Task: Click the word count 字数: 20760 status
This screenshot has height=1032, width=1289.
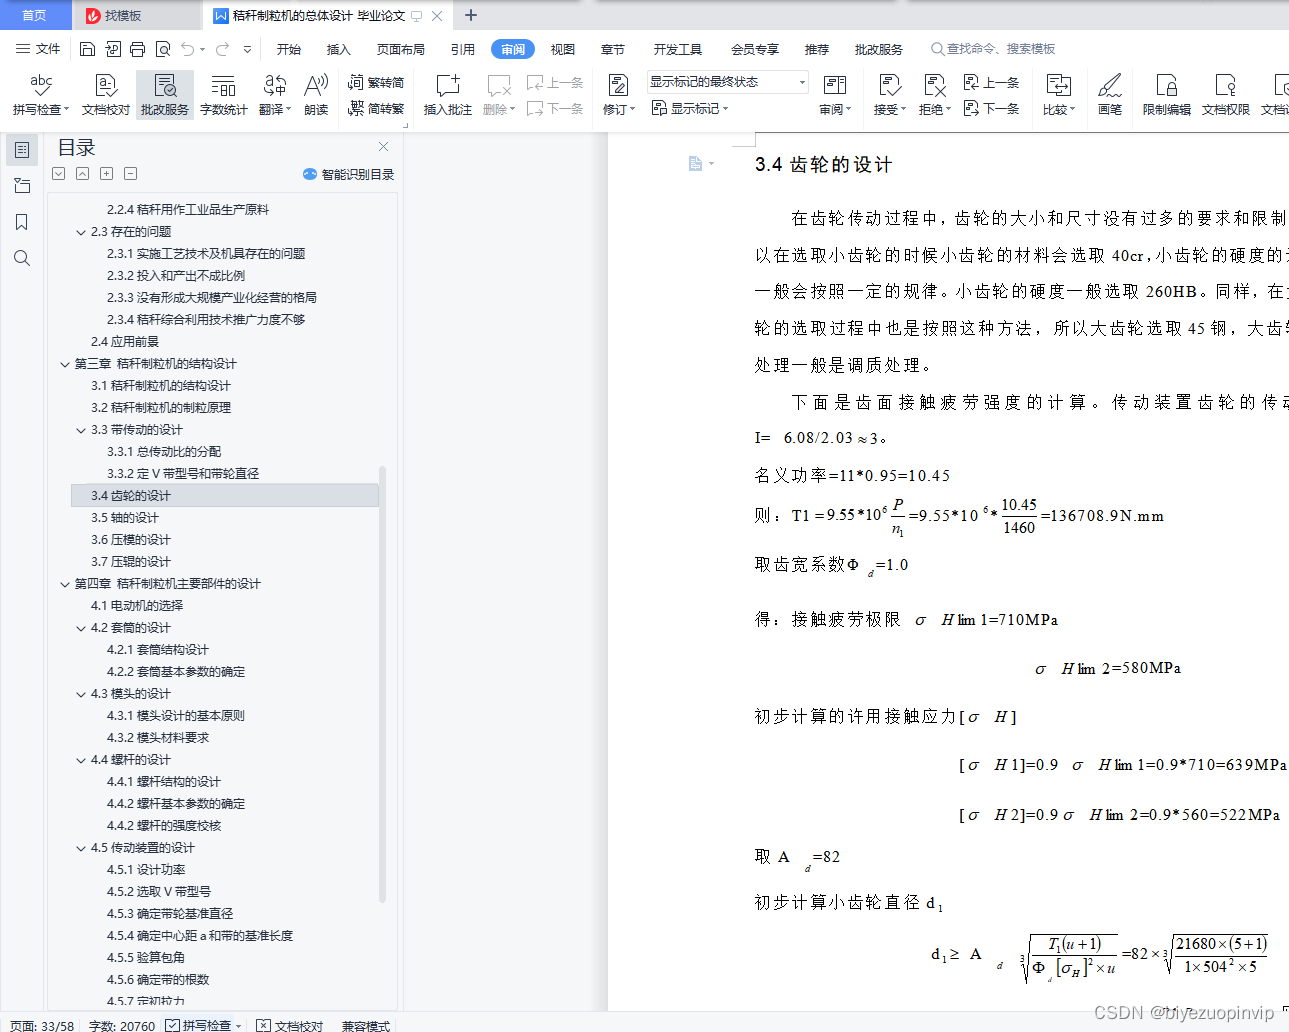Action: point(122,1025)
